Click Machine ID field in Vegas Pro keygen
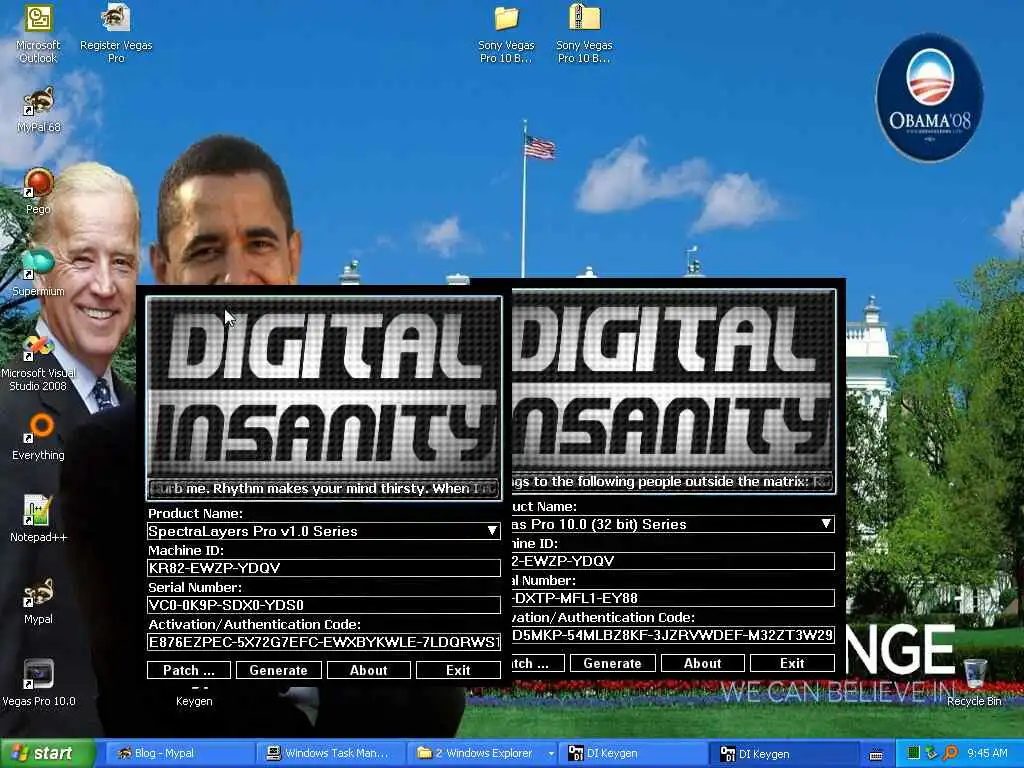Viewport: 1024px width, 768px height. pos(673,560)
